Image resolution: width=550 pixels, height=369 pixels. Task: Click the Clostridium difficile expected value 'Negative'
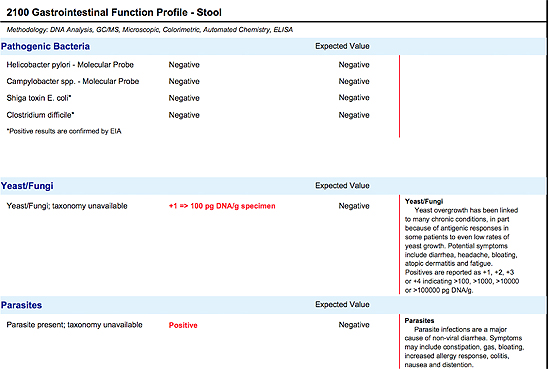pyautogui.click(x=354, y=115)
